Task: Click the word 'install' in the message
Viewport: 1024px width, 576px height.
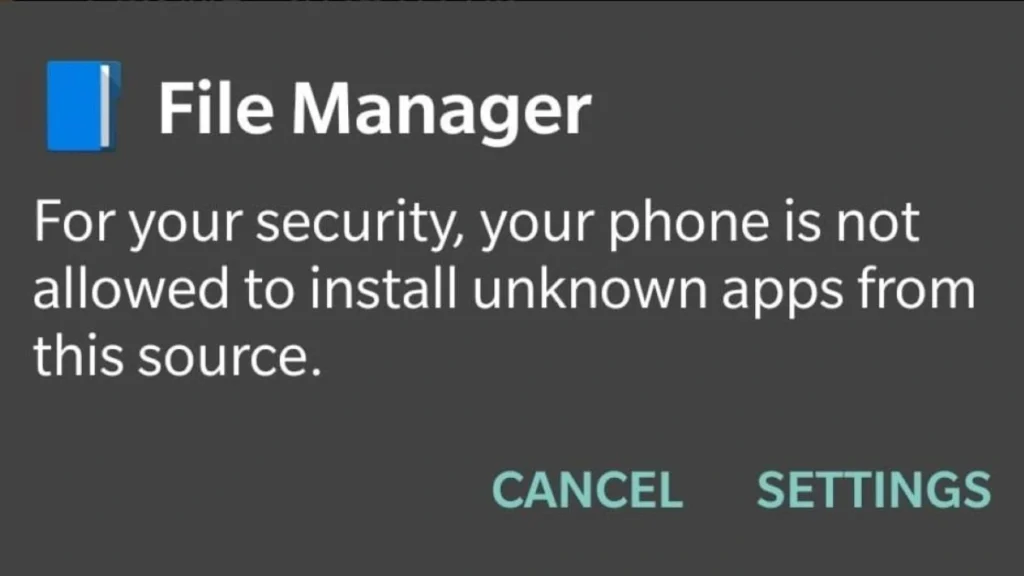Action: click(383, 288)
